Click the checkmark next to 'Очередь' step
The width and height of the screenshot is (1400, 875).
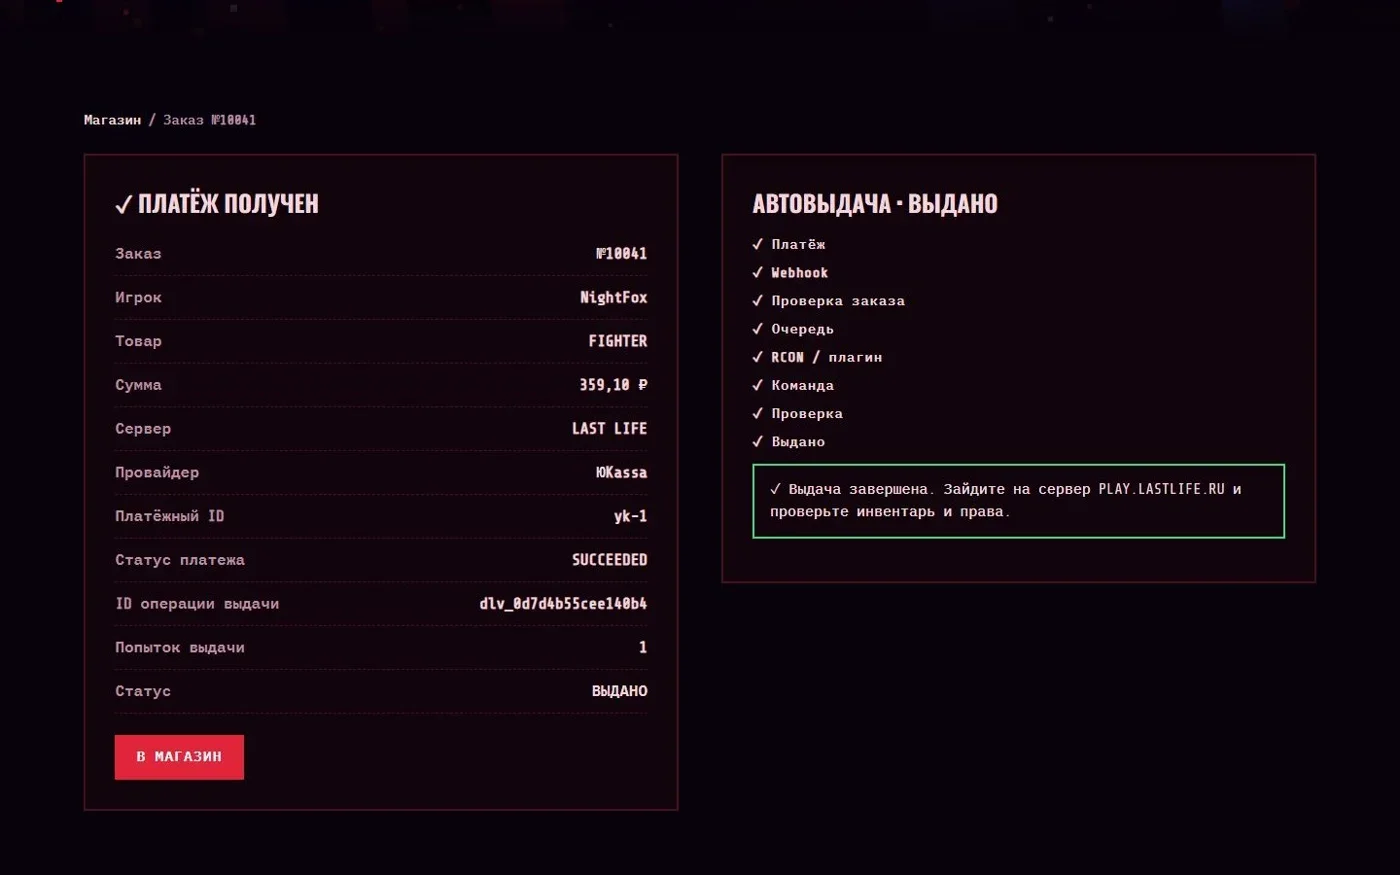[x=758, y=328]
